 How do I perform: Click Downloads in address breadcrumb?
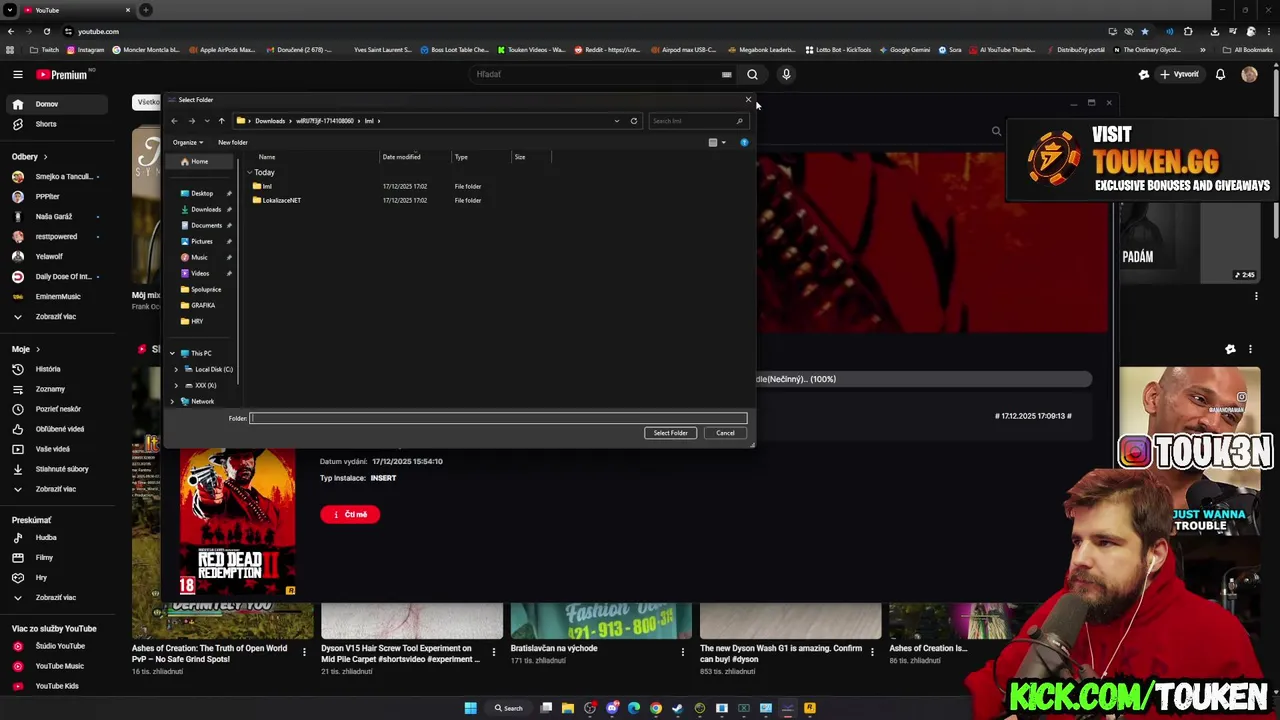pyautogui.click(x=270, y=121)
